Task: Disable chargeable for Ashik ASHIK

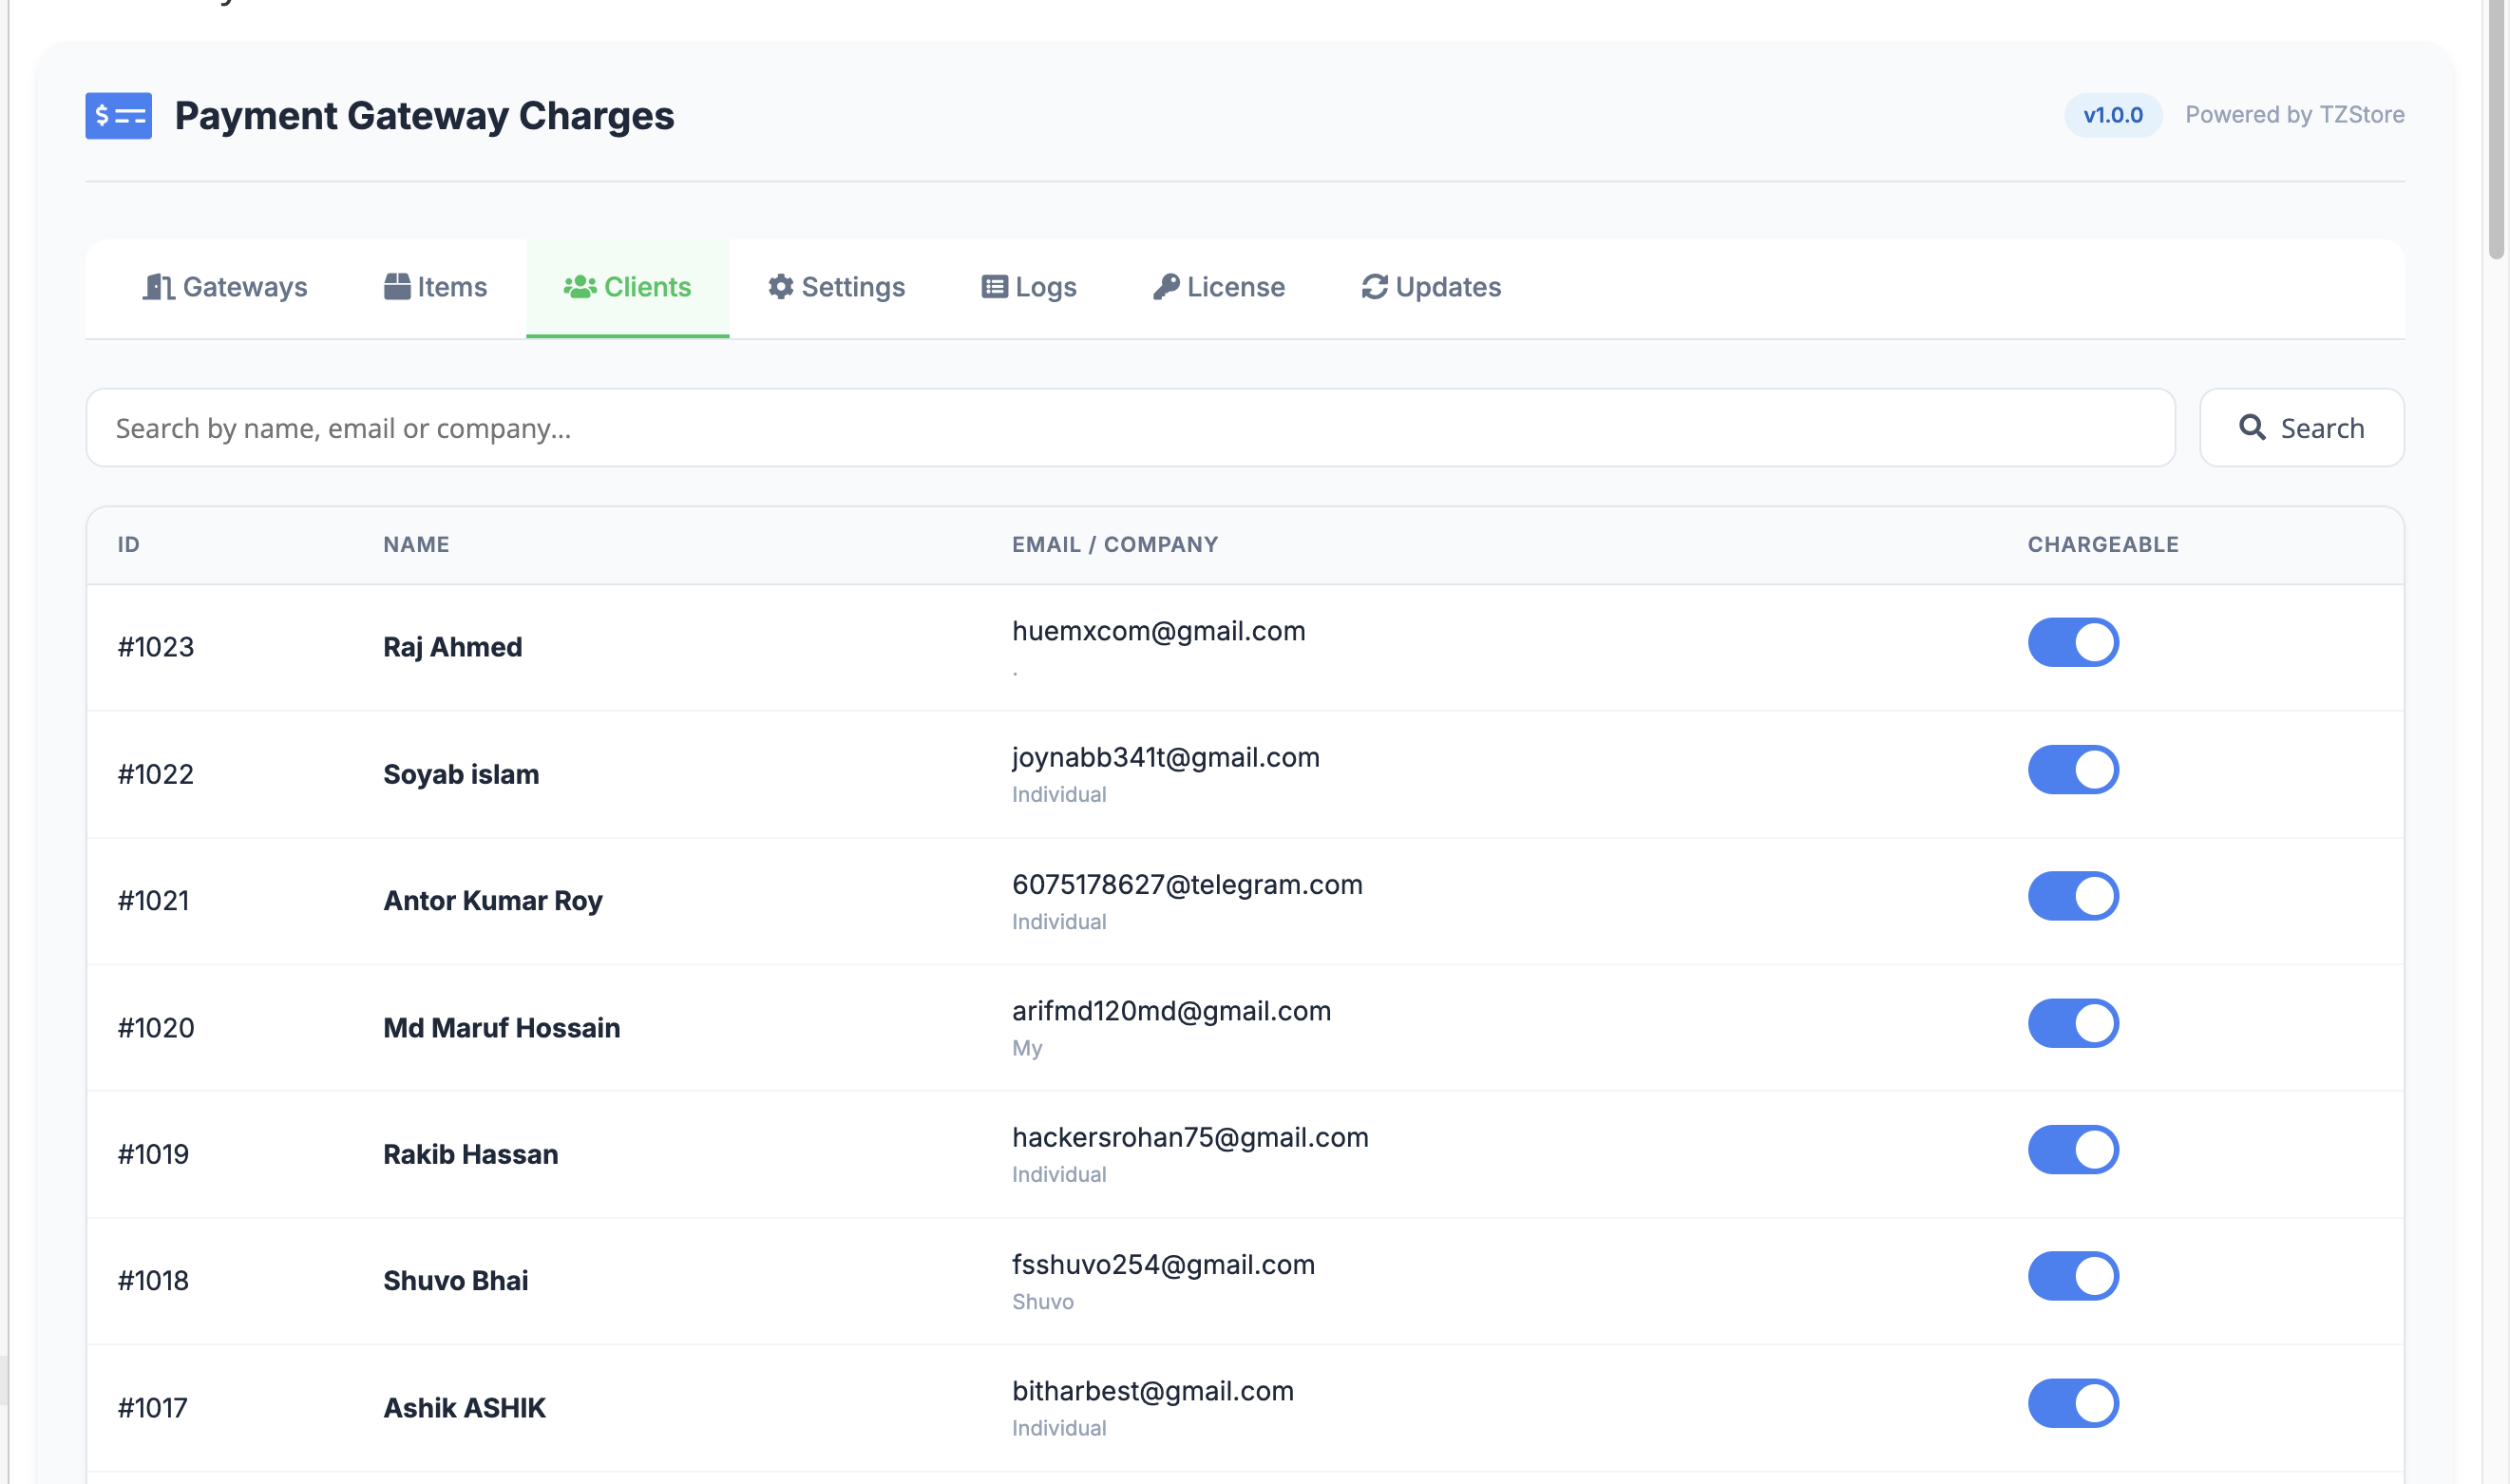Action: [2073, 1403]
